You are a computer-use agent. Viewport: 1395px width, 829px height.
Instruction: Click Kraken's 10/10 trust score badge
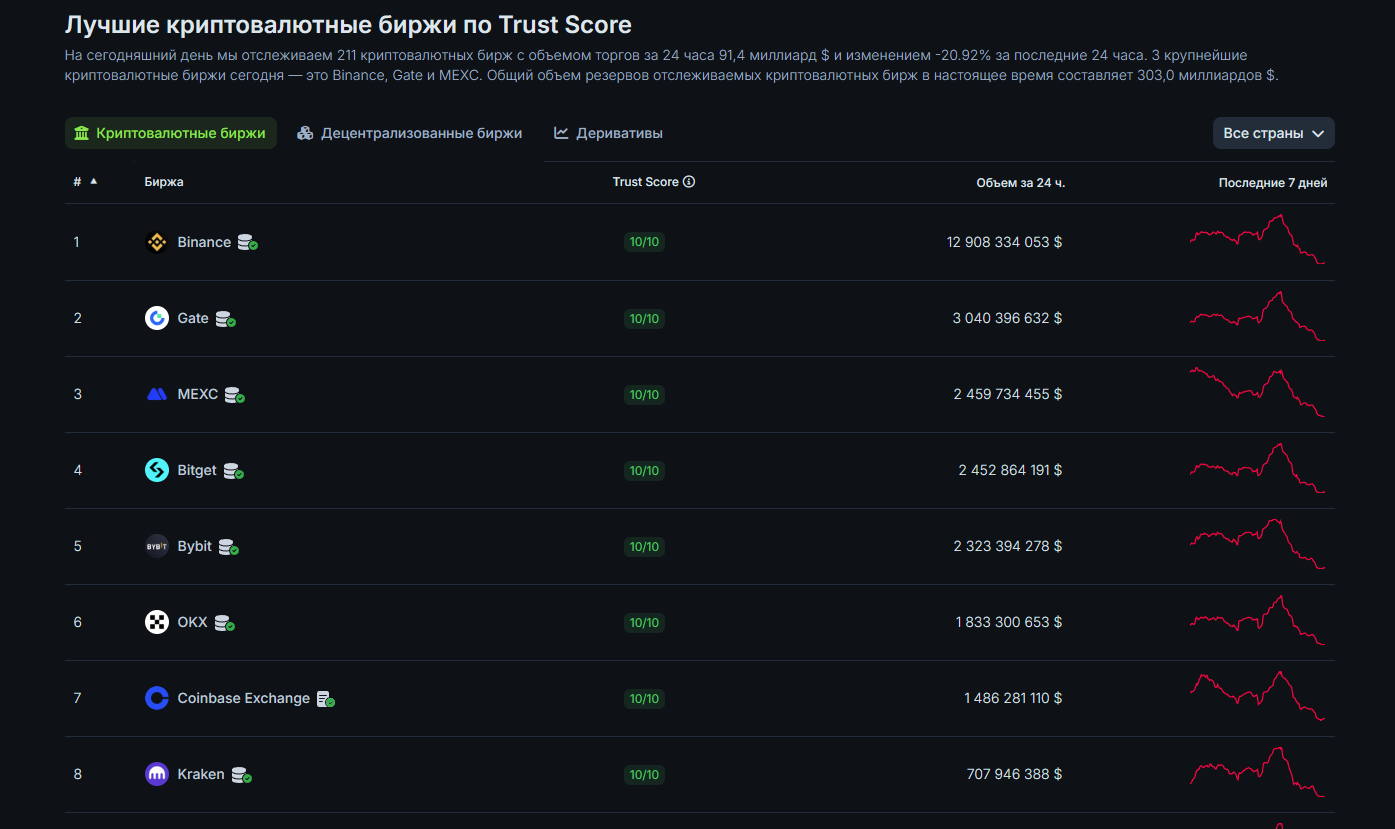[644, 775]
